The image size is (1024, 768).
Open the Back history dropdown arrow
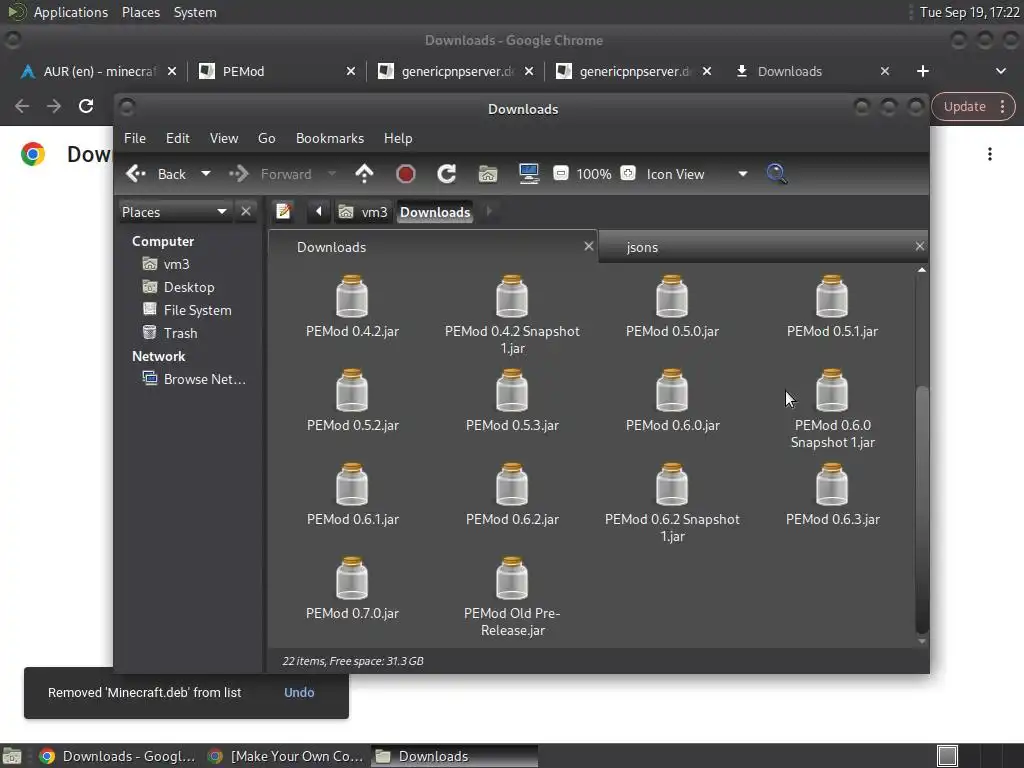pos(206,174)
